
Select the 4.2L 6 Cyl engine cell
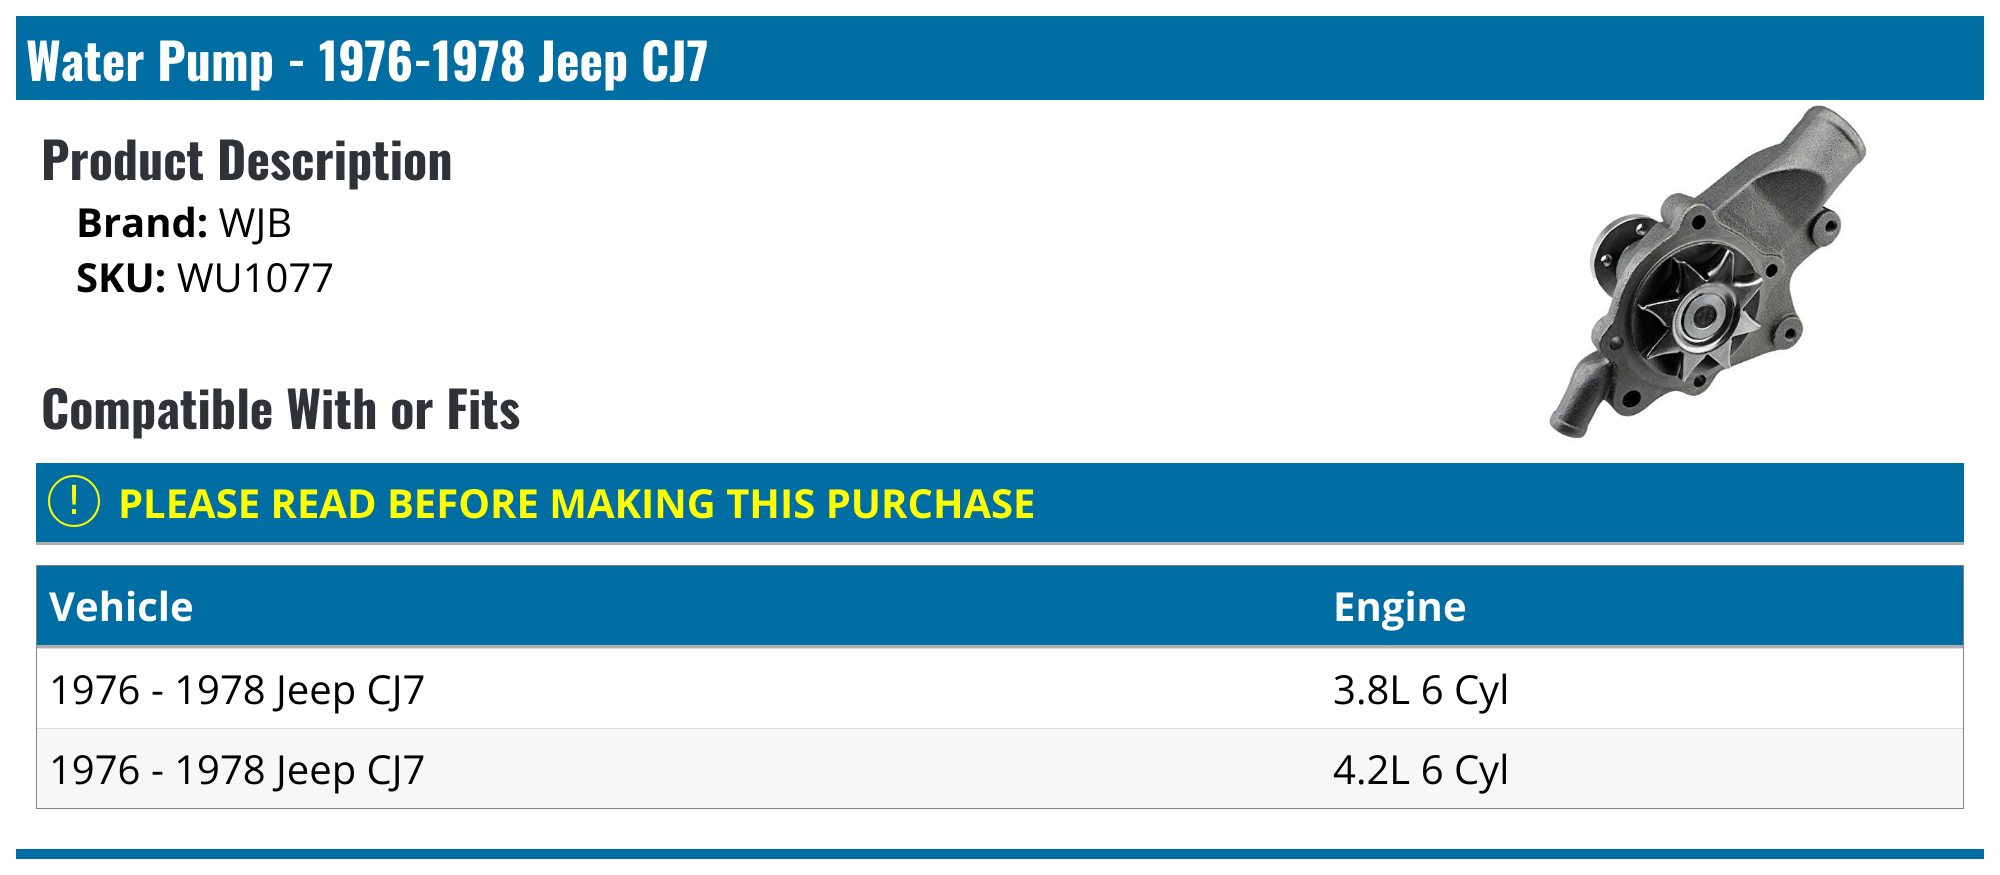pos(1420,770)
